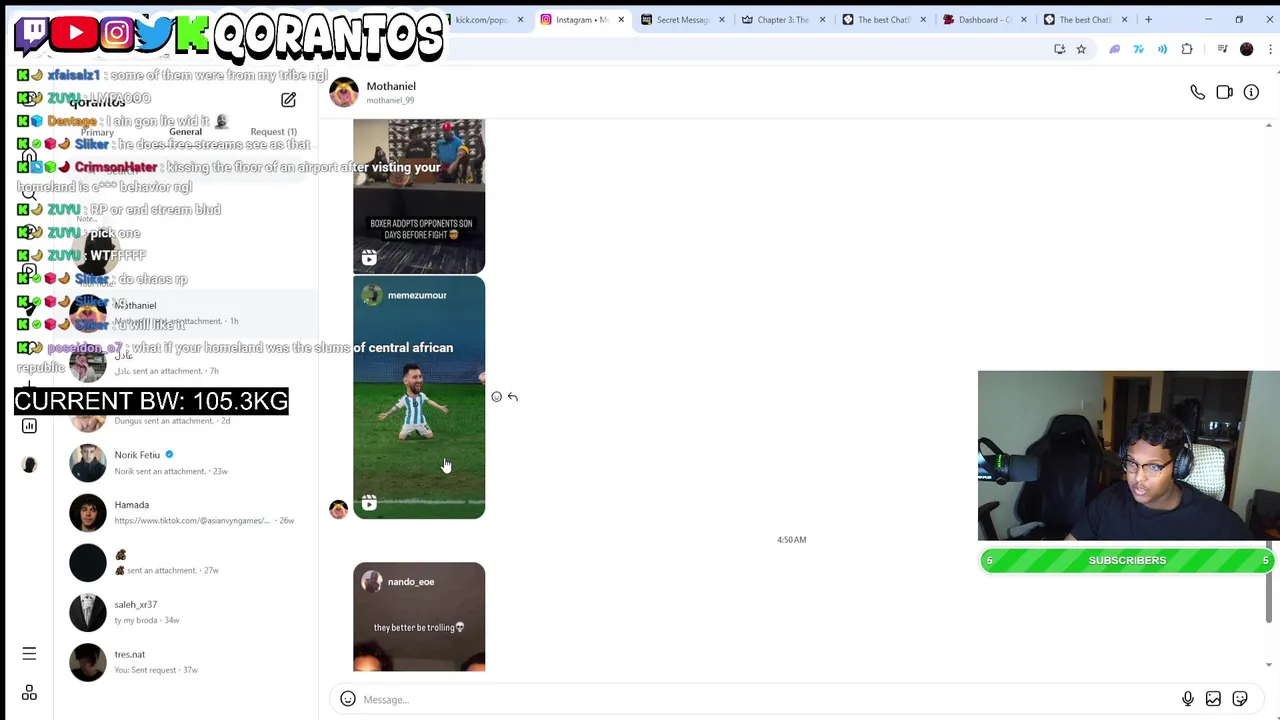Click nando_eoe username on reel
Screen dimensions: 1280x720
(x=411, y=582)
